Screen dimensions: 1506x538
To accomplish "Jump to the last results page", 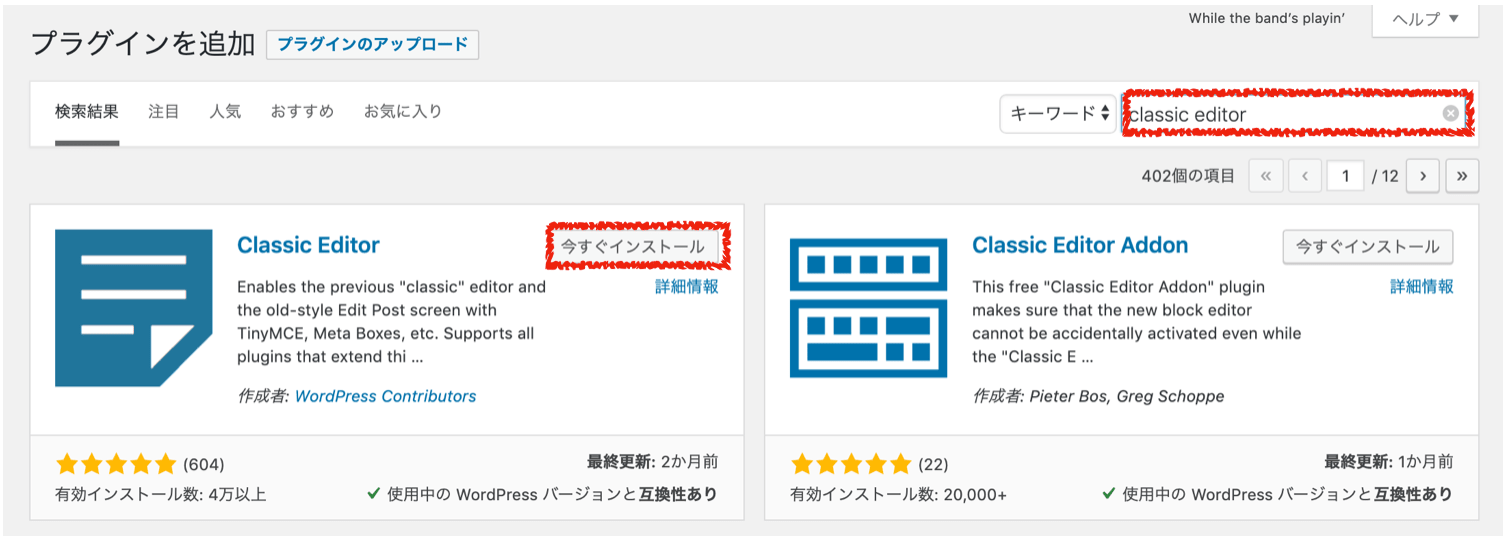I will click(1462, 176).
